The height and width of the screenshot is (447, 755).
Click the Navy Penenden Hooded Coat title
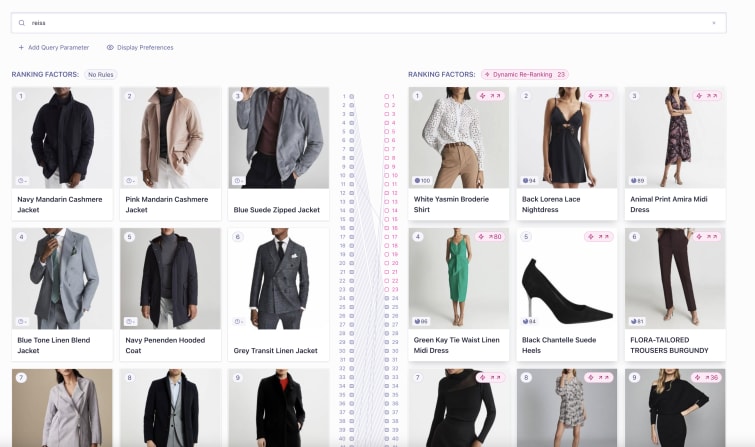coord(165,345)
